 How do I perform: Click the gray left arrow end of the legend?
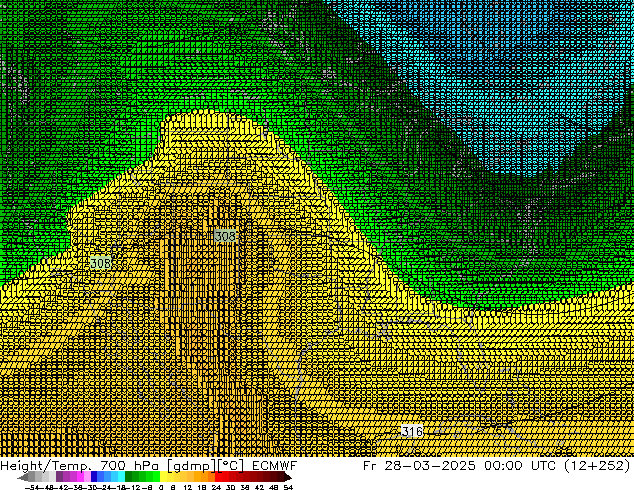click(23, 477)
